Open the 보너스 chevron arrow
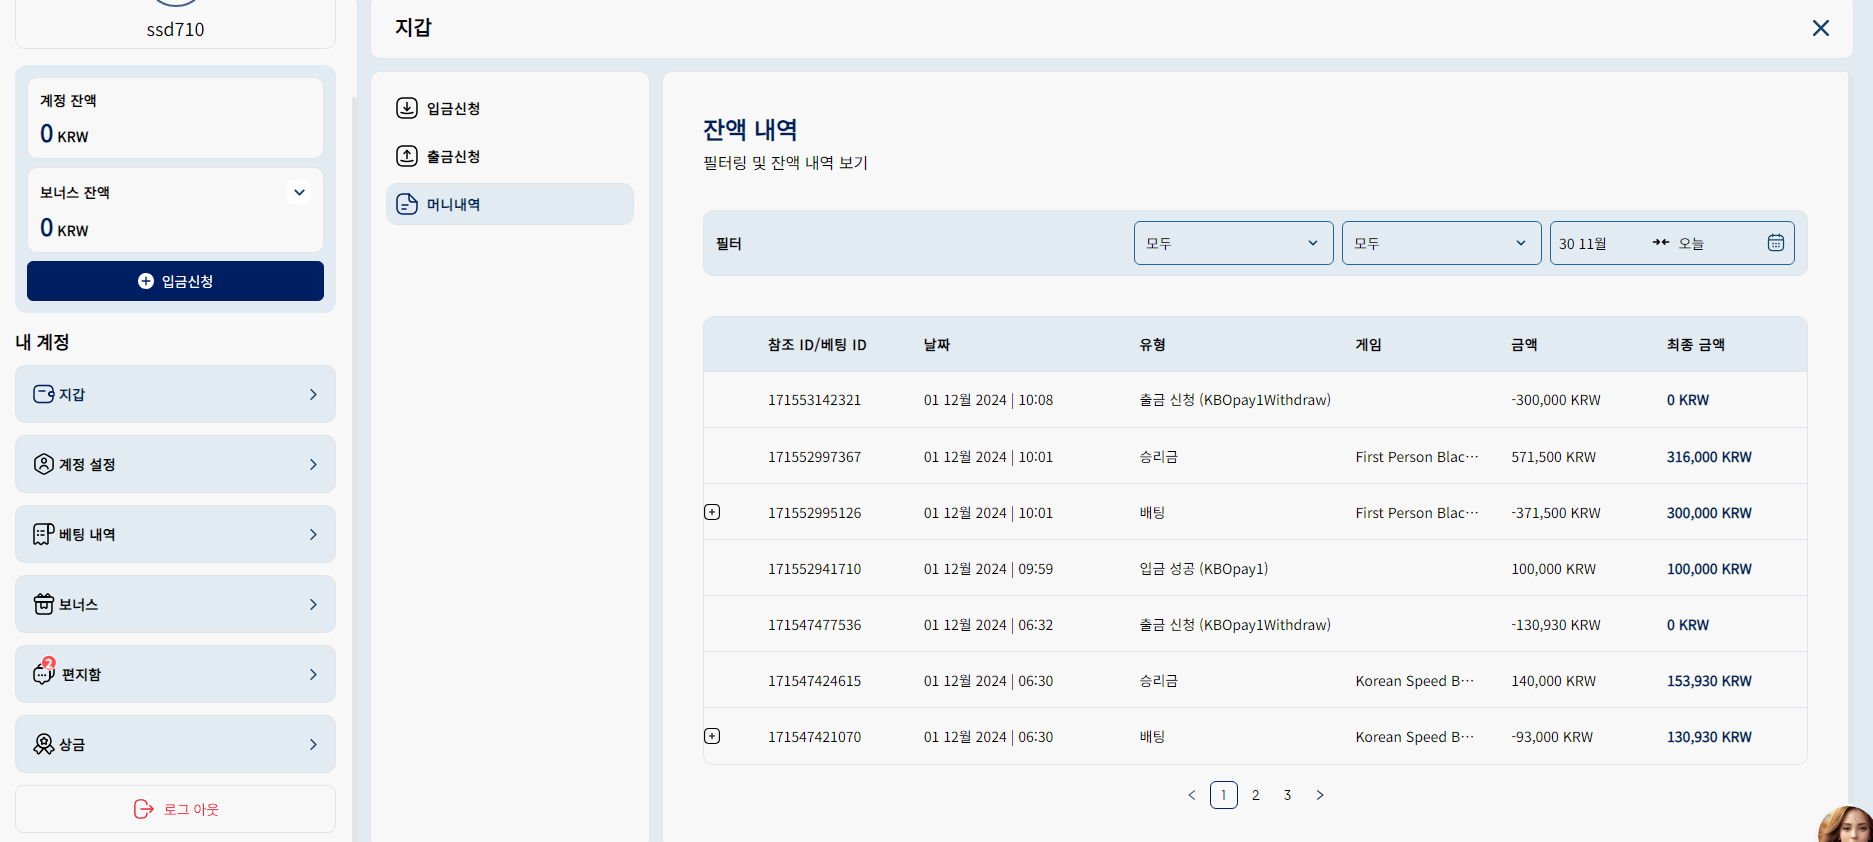Screen dimensions: 1873x842 click(313, 604)
